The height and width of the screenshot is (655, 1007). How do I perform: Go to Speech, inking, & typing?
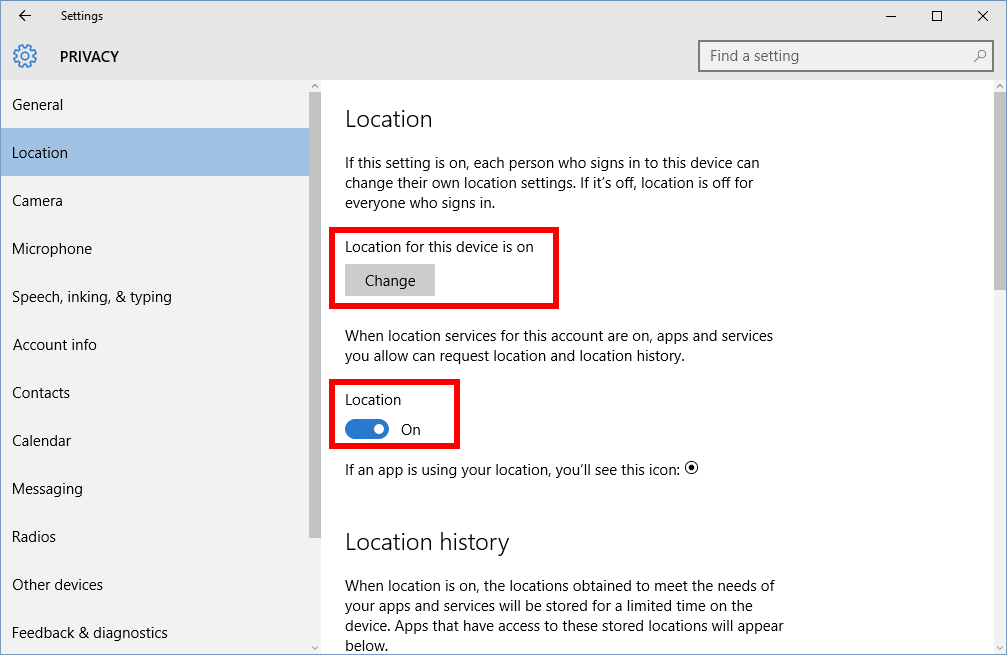(x=92, y=297)
